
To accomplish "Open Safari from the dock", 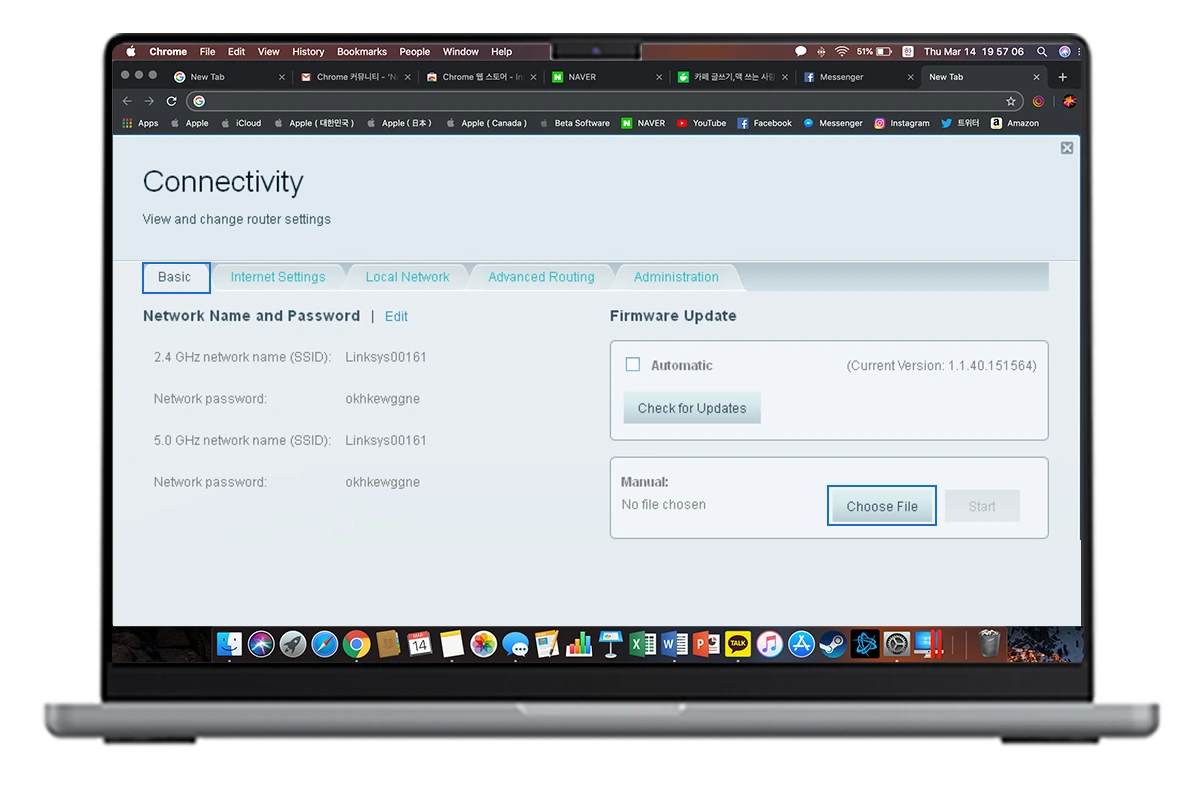I will (x=324, y=644).
